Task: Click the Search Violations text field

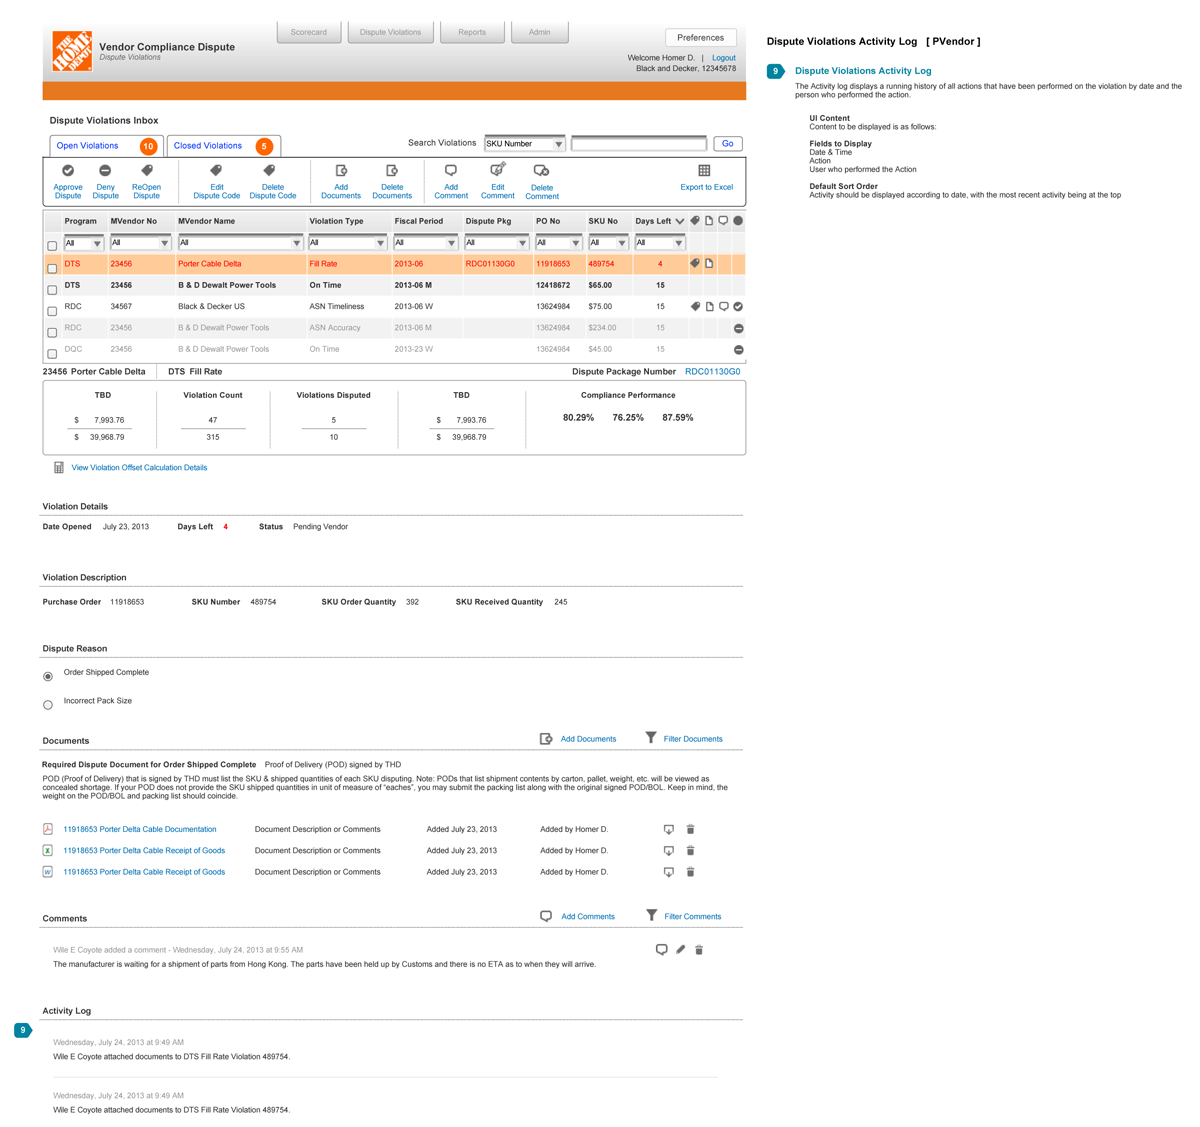Action: (639, 144)
